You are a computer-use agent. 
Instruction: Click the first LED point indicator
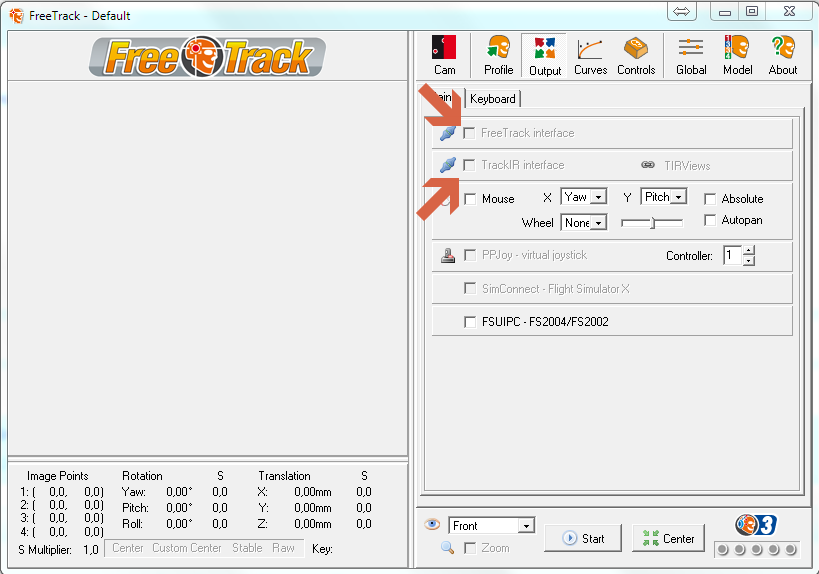pos(723,549)
